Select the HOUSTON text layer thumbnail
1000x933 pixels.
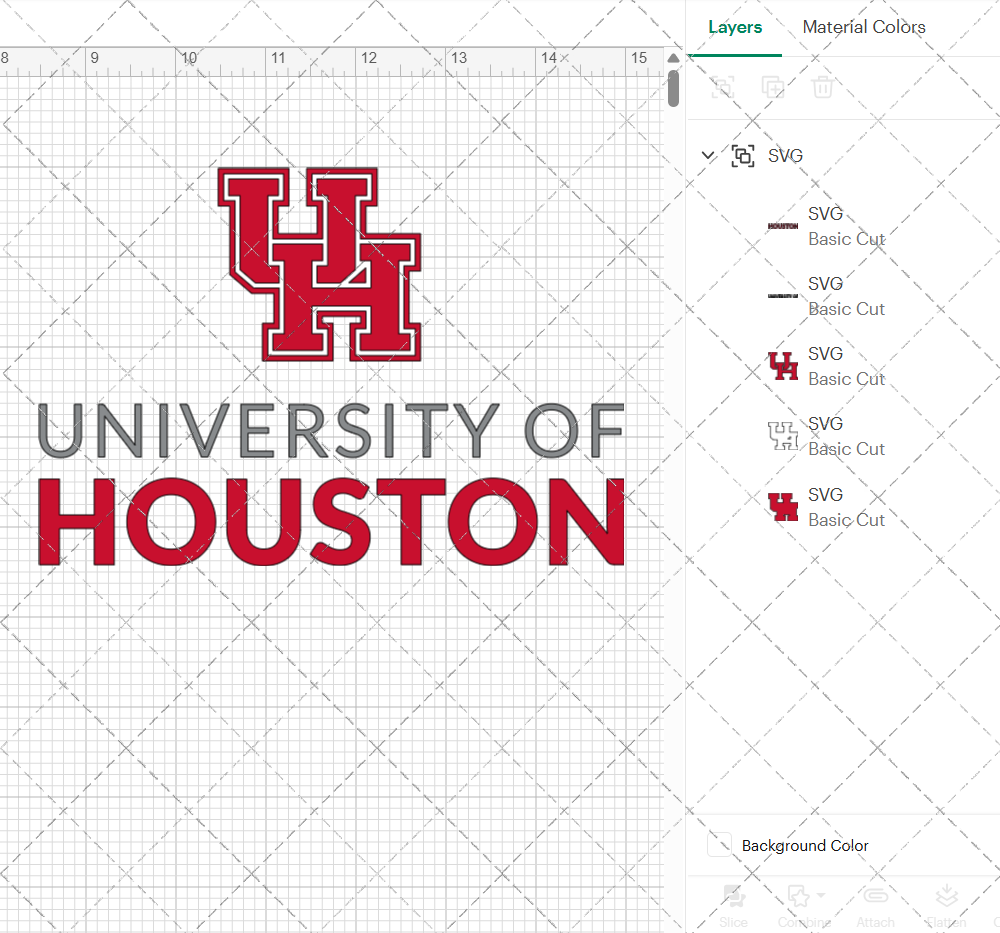[x=783, y=226]
